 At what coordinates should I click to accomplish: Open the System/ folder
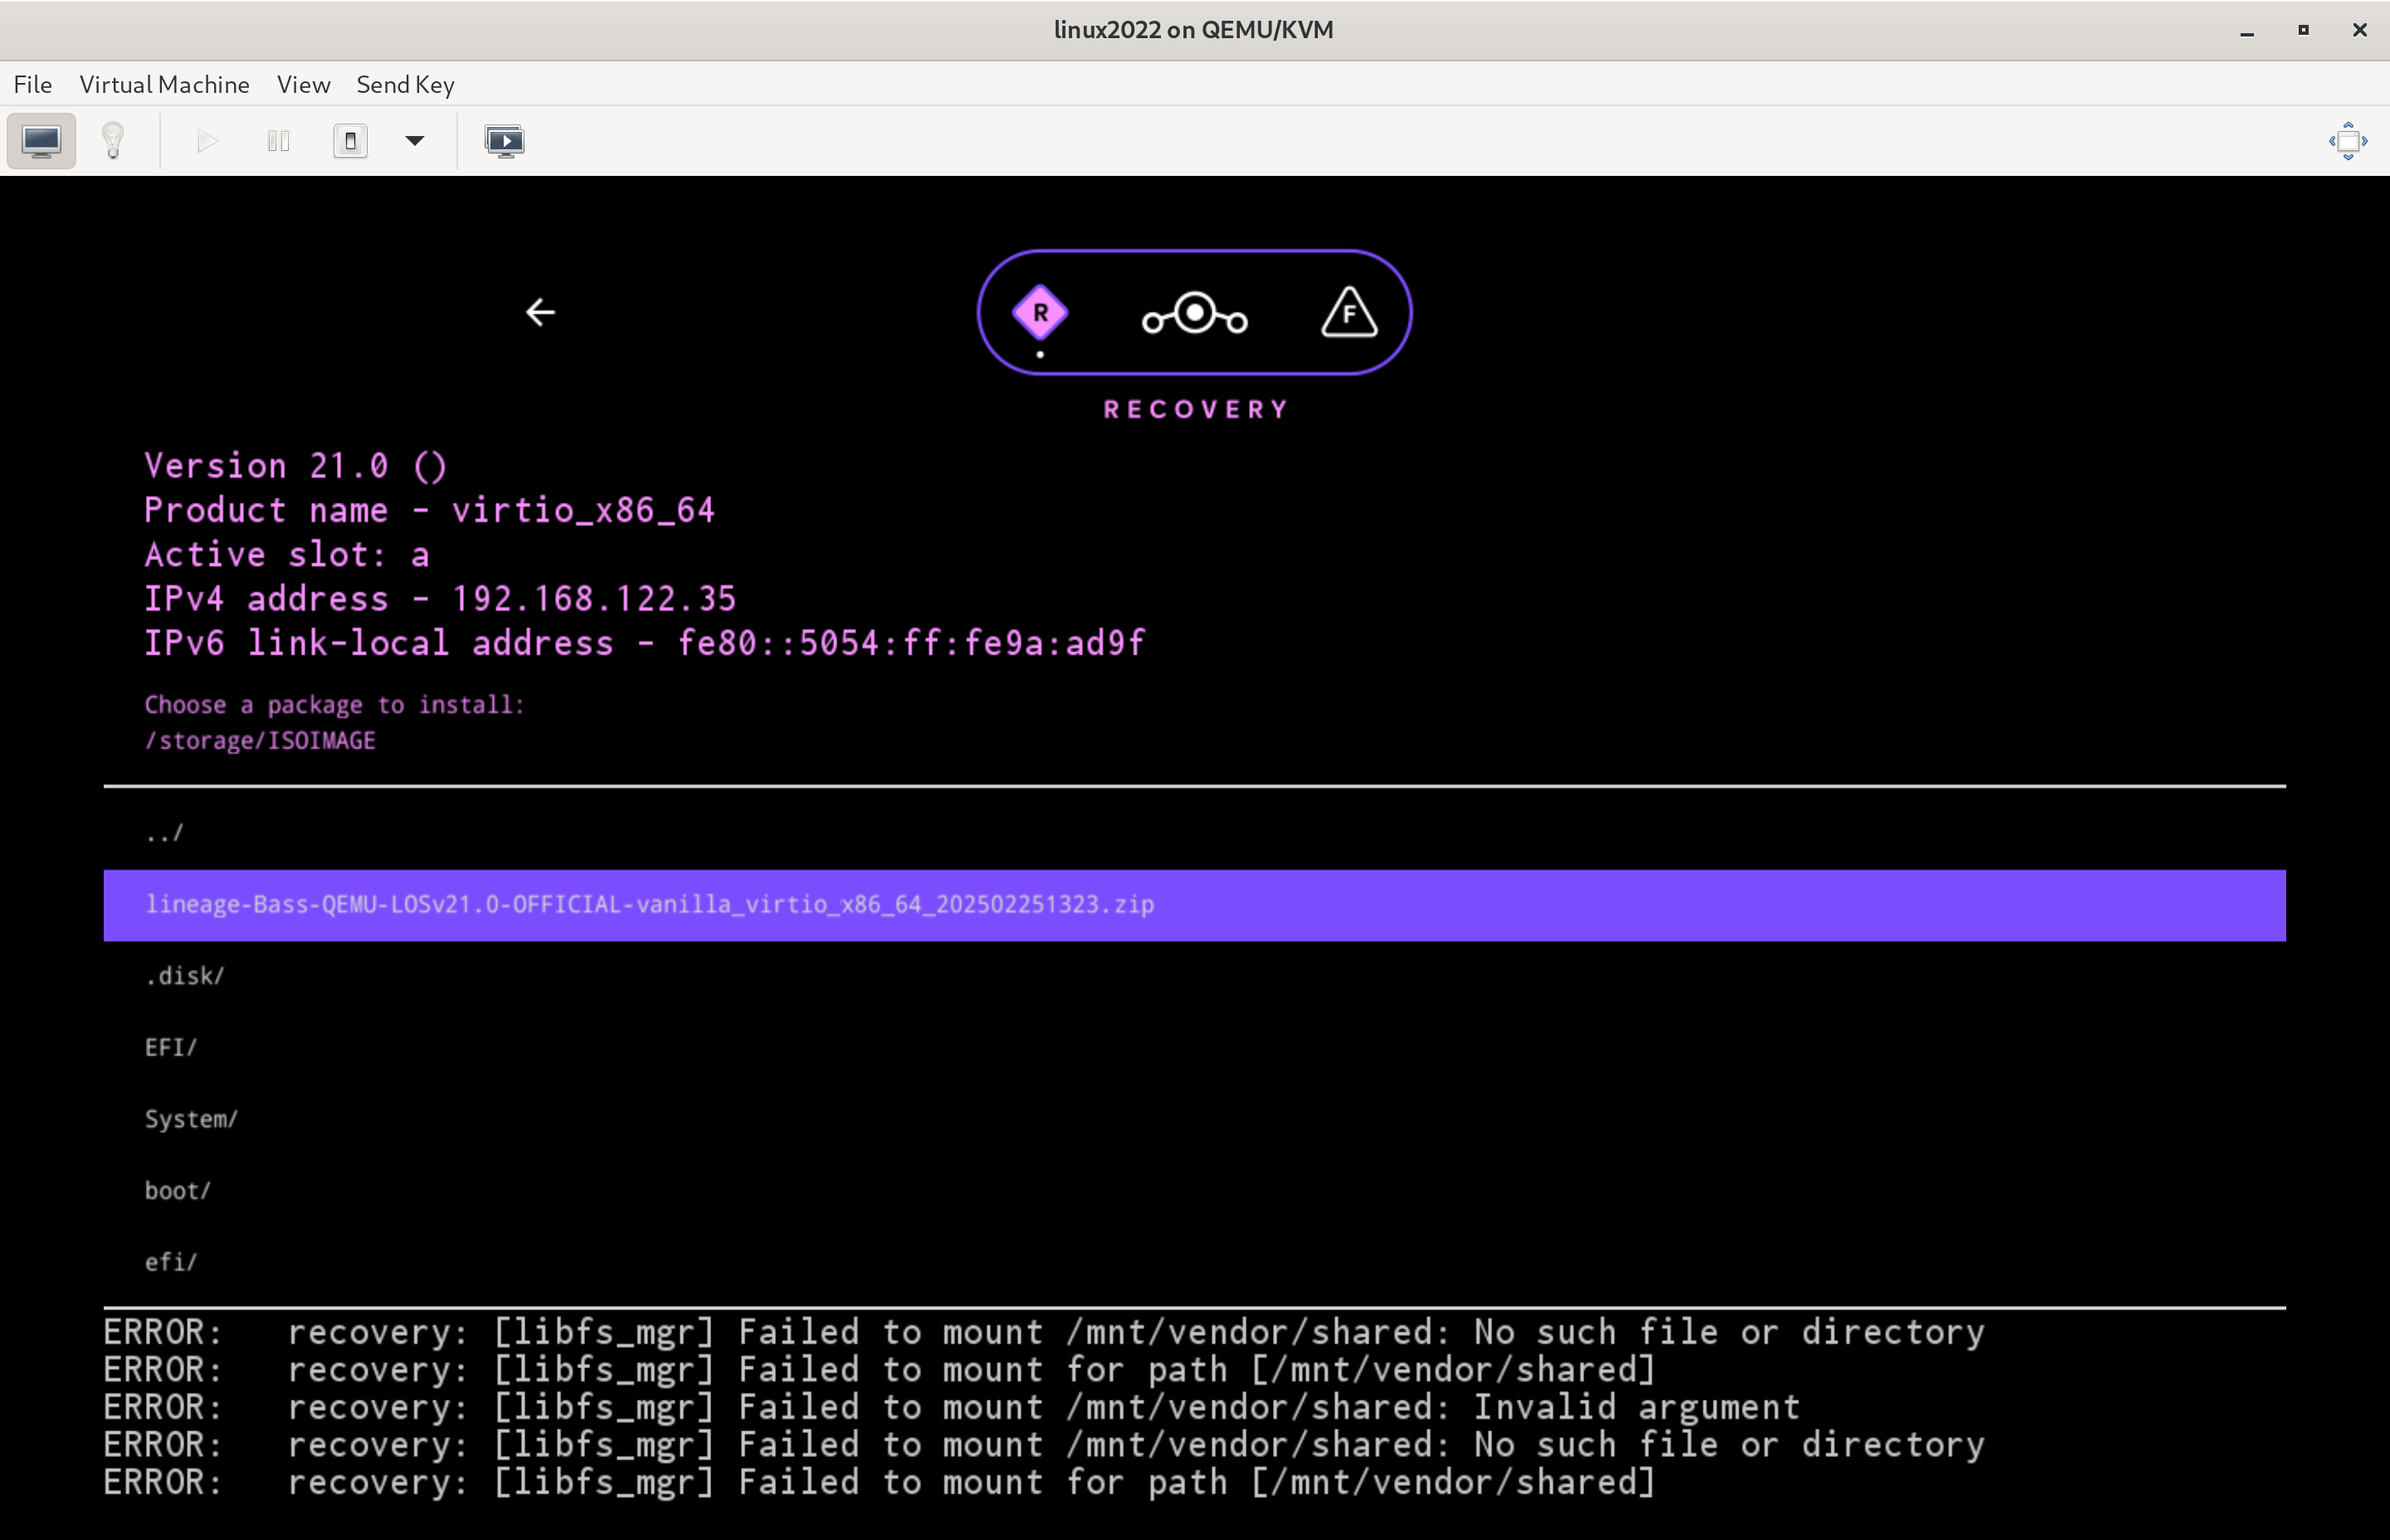pyautogui.click(x=1194, y=1120)
